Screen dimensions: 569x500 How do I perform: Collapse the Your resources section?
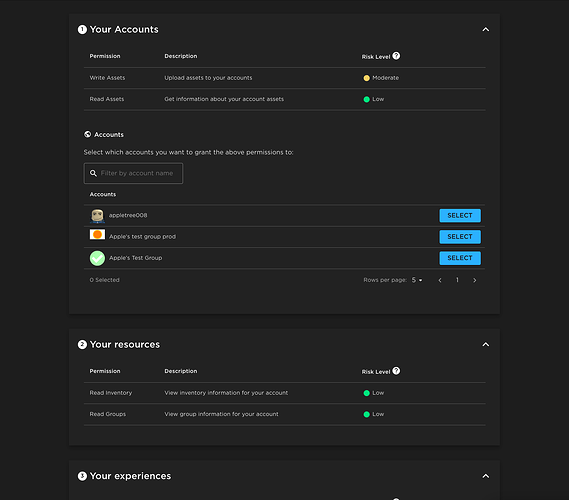486,344
